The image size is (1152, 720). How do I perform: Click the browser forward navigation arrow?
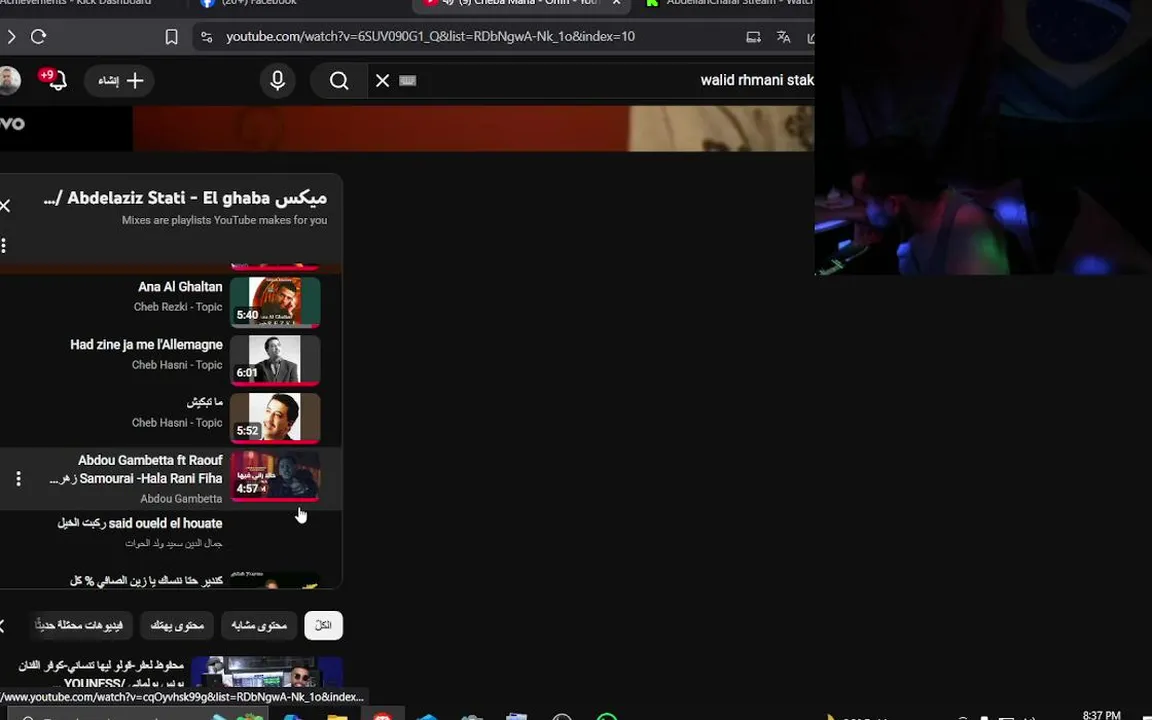11,37
